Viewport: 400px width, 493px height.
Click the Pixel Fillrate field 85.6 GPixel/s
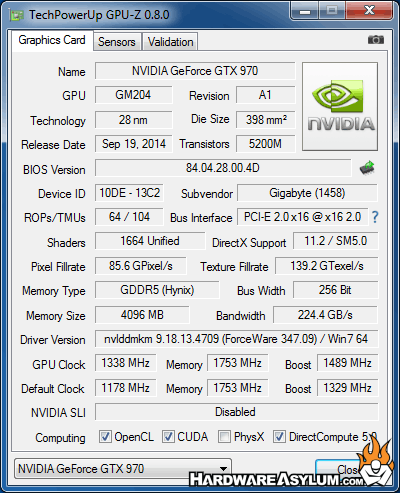pyautogui.click(x=141, y=266)
